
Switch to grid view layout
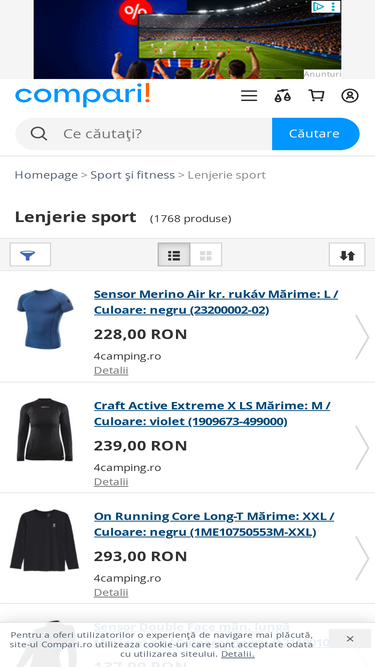[x=206, y=255]
